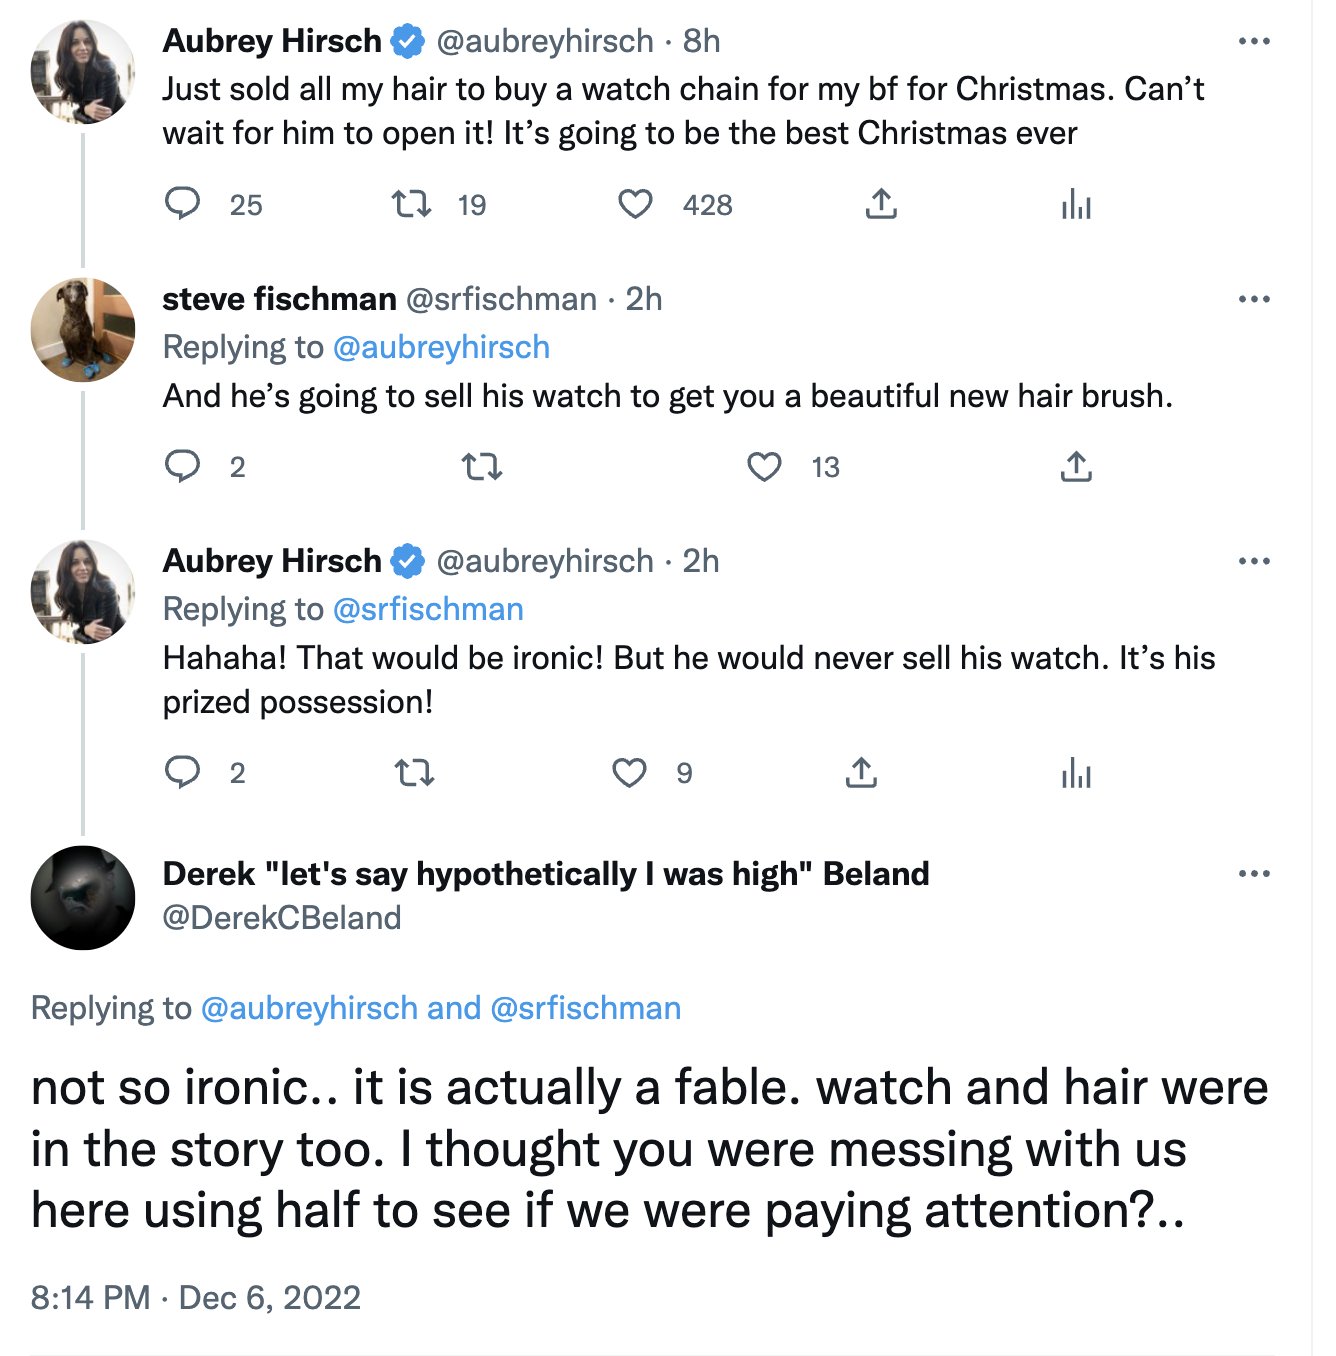The width and height of the screenshot is (1336, 1356).
Task: Share Aubrey's first tweet
Action: (881, 204)
